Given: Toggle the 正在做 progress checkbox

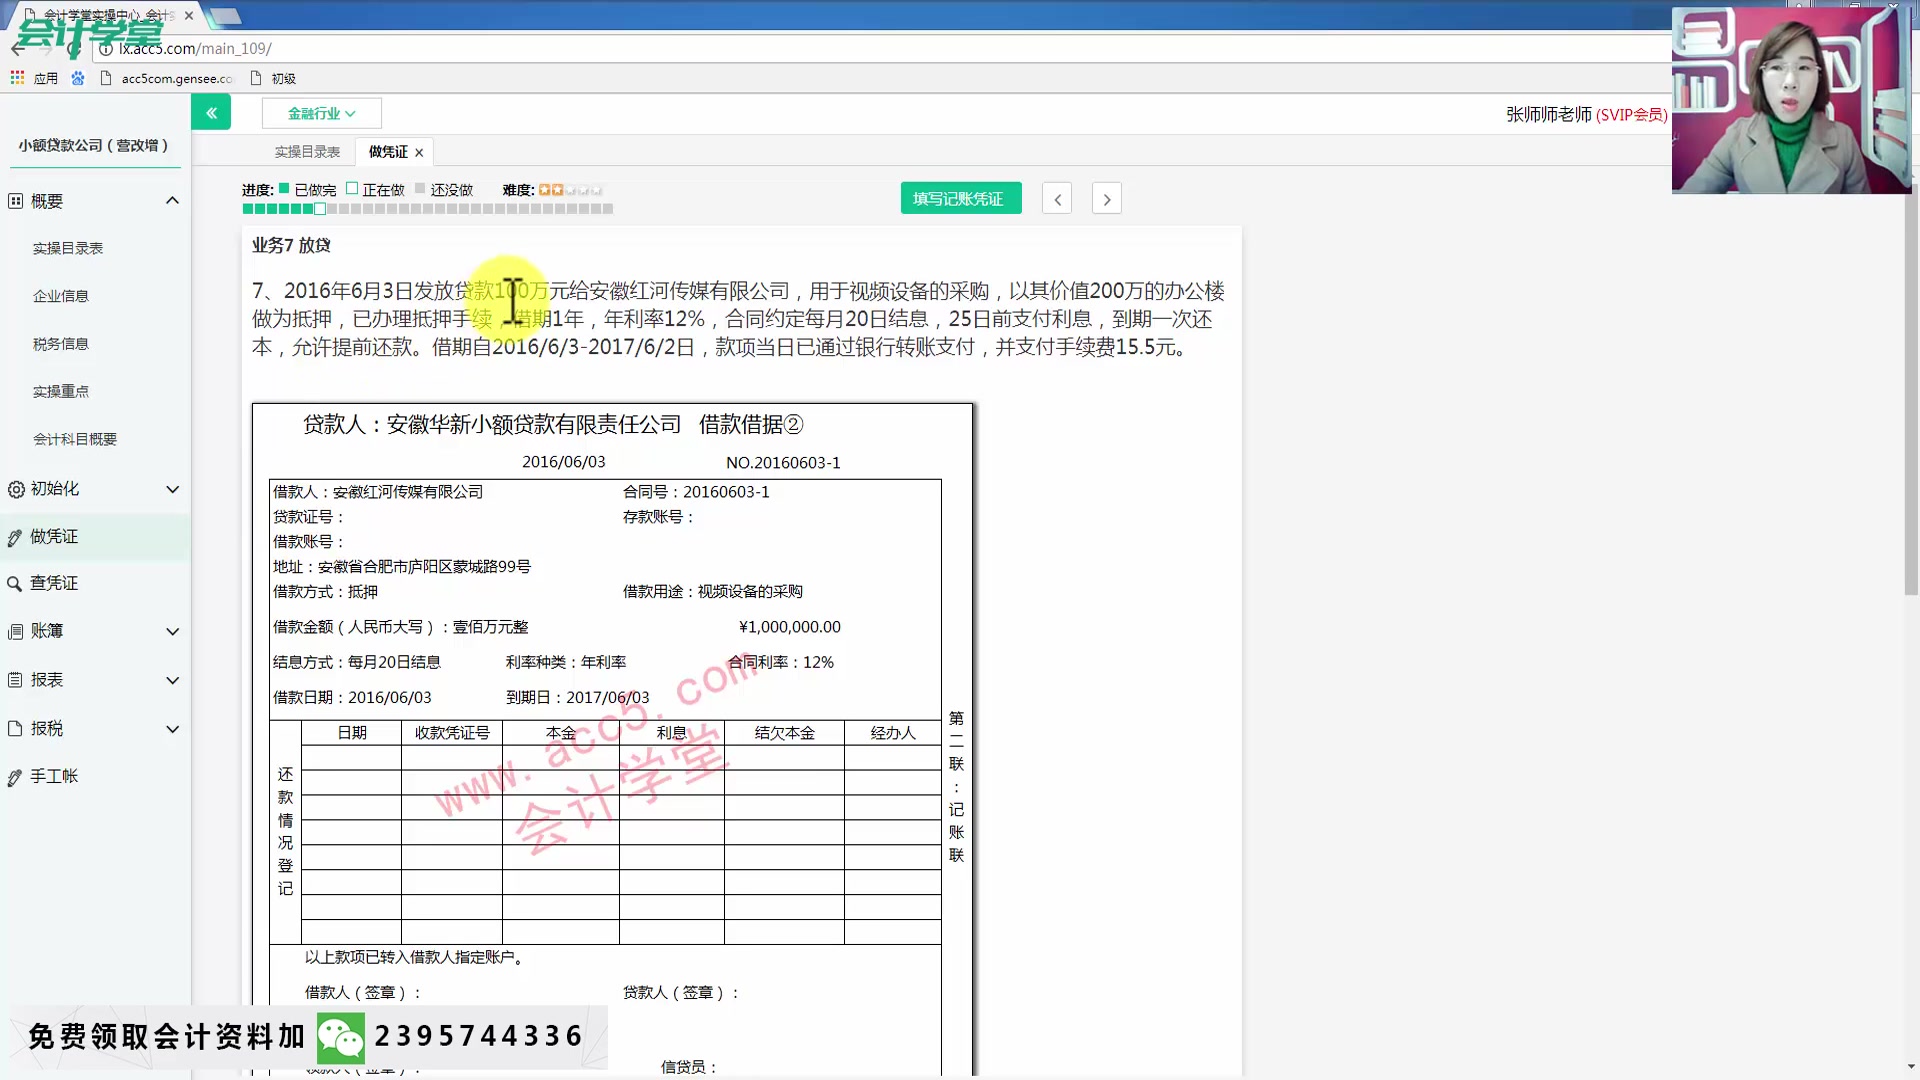Looking at the screenshot, I should tap(352, 187).
